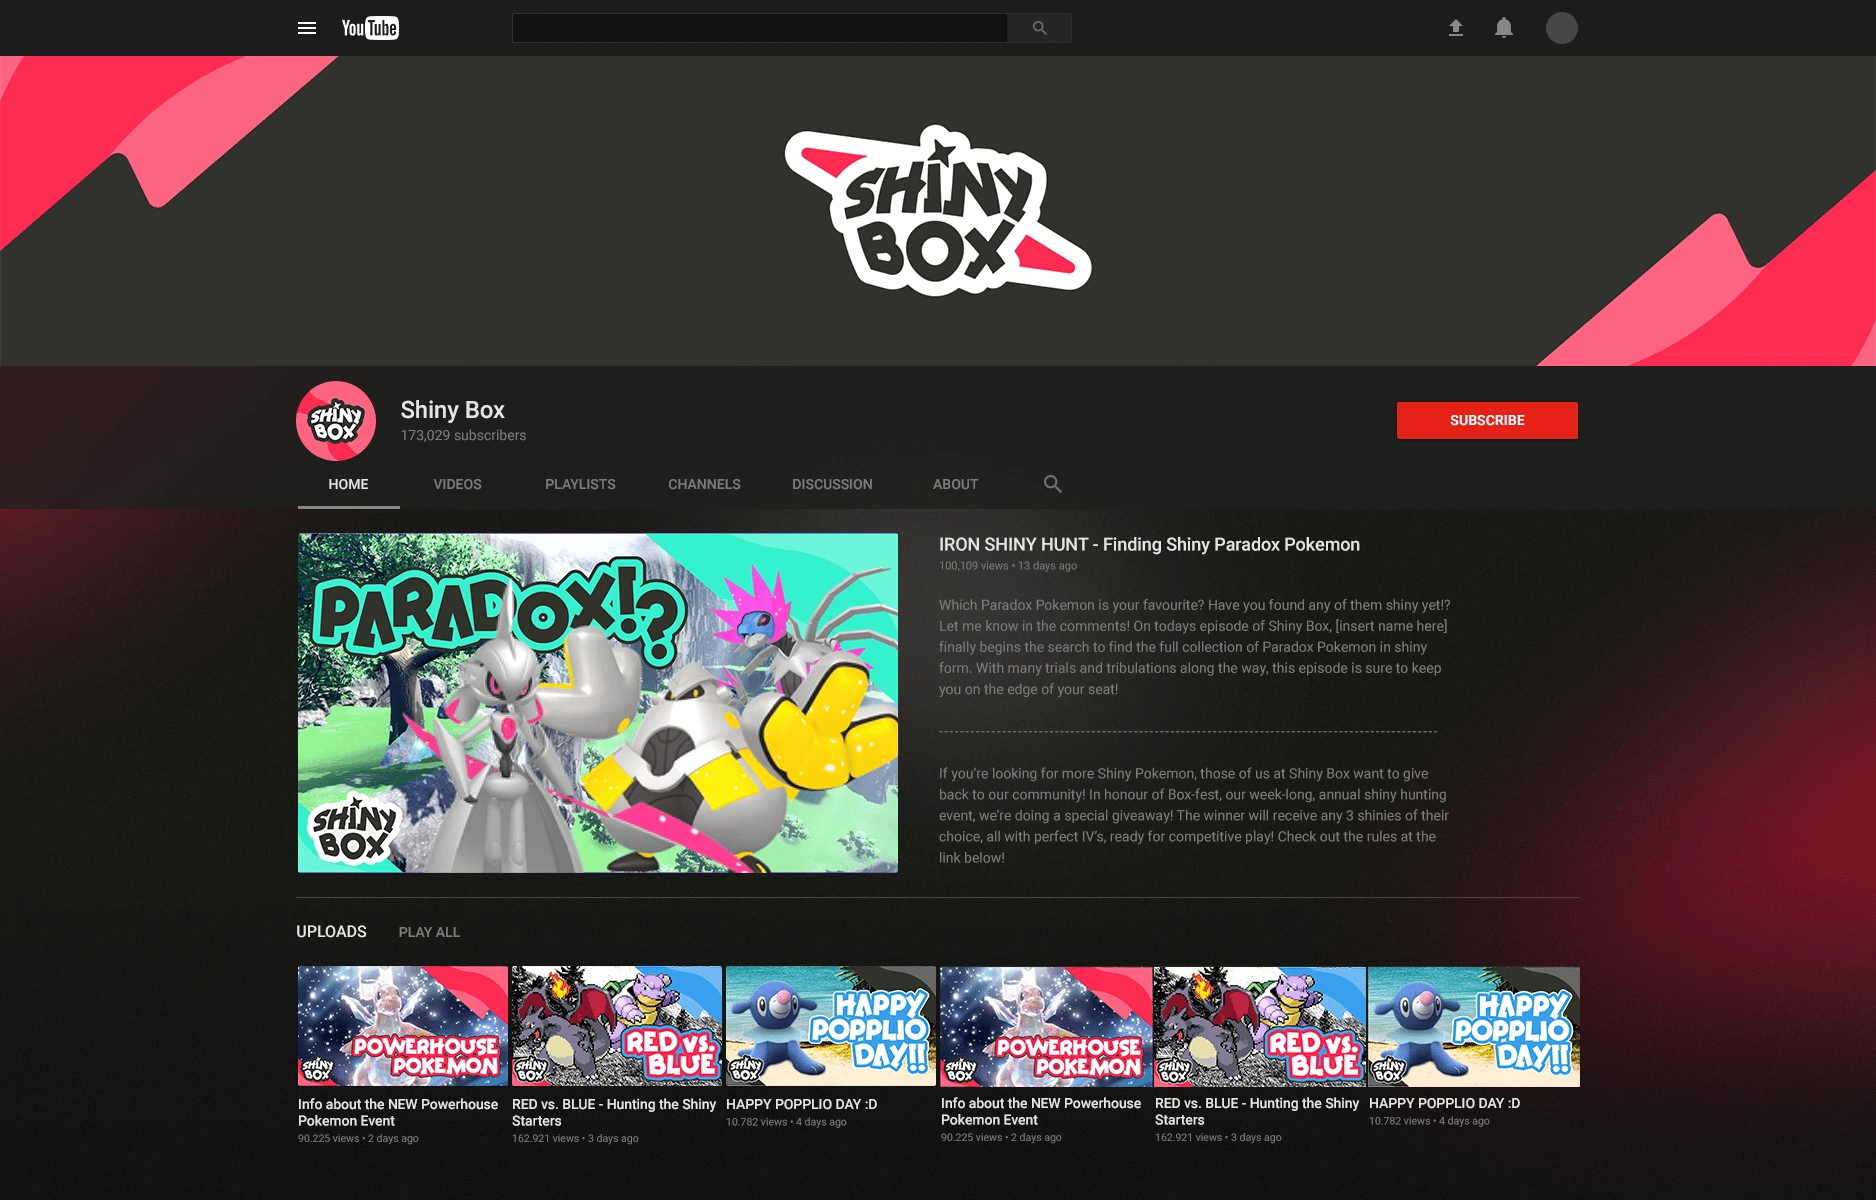Screen dimensions: 1876x1200
Task: Focus the YouTube search input field
Action: (760, 28)
